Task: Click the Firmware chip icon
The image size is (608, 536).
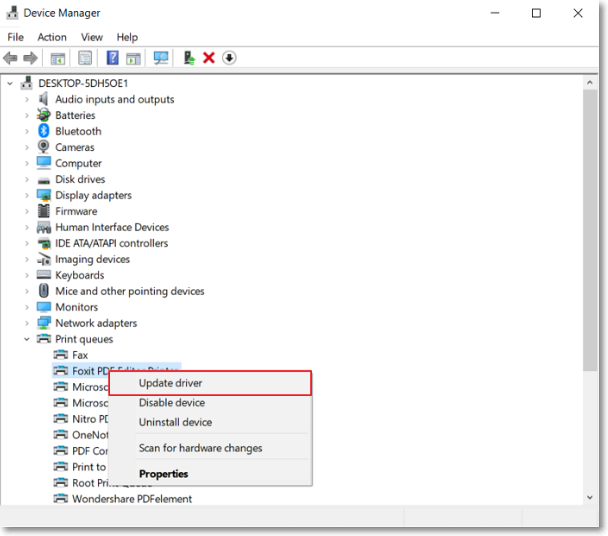Action: tap(43, 211)
